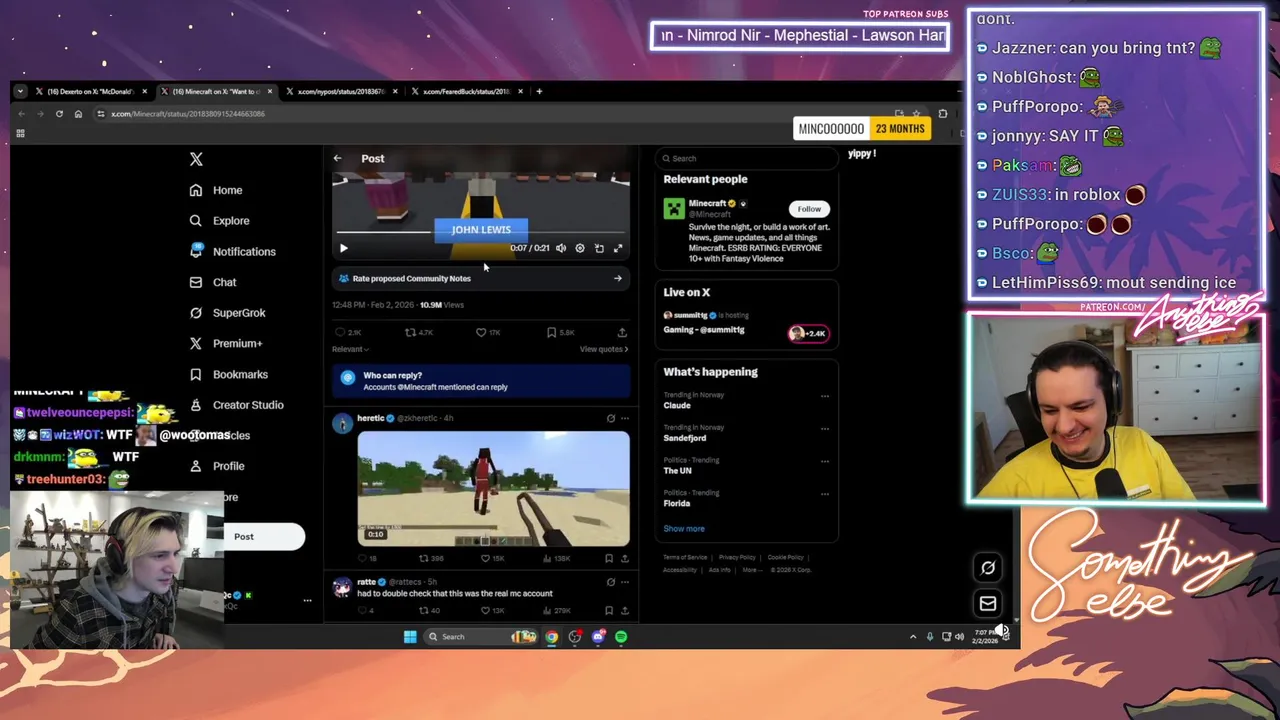The image size is (1280, 720).
Task: Open the Explore page
Action: 219,221
